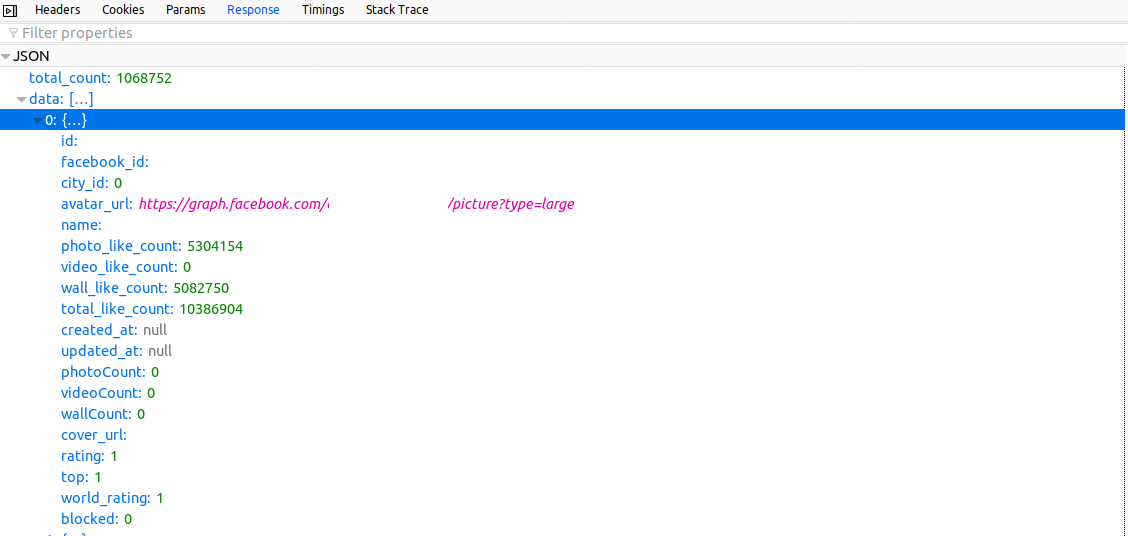Select the total_count row
Viewport: 1128px width, 536px height.
pyautogui.click(x=561, y=78)
